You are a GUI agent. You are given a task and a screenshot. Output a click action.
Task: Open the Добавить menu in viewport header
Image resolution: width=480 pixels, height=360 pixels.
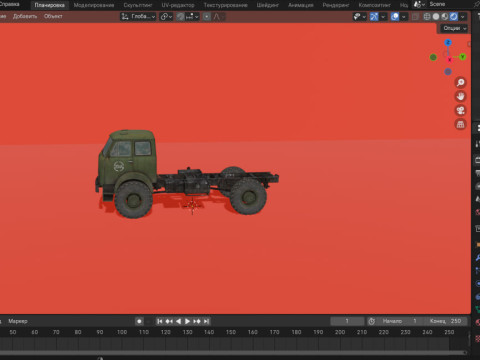pyautogui.click(x=25, y=16)
